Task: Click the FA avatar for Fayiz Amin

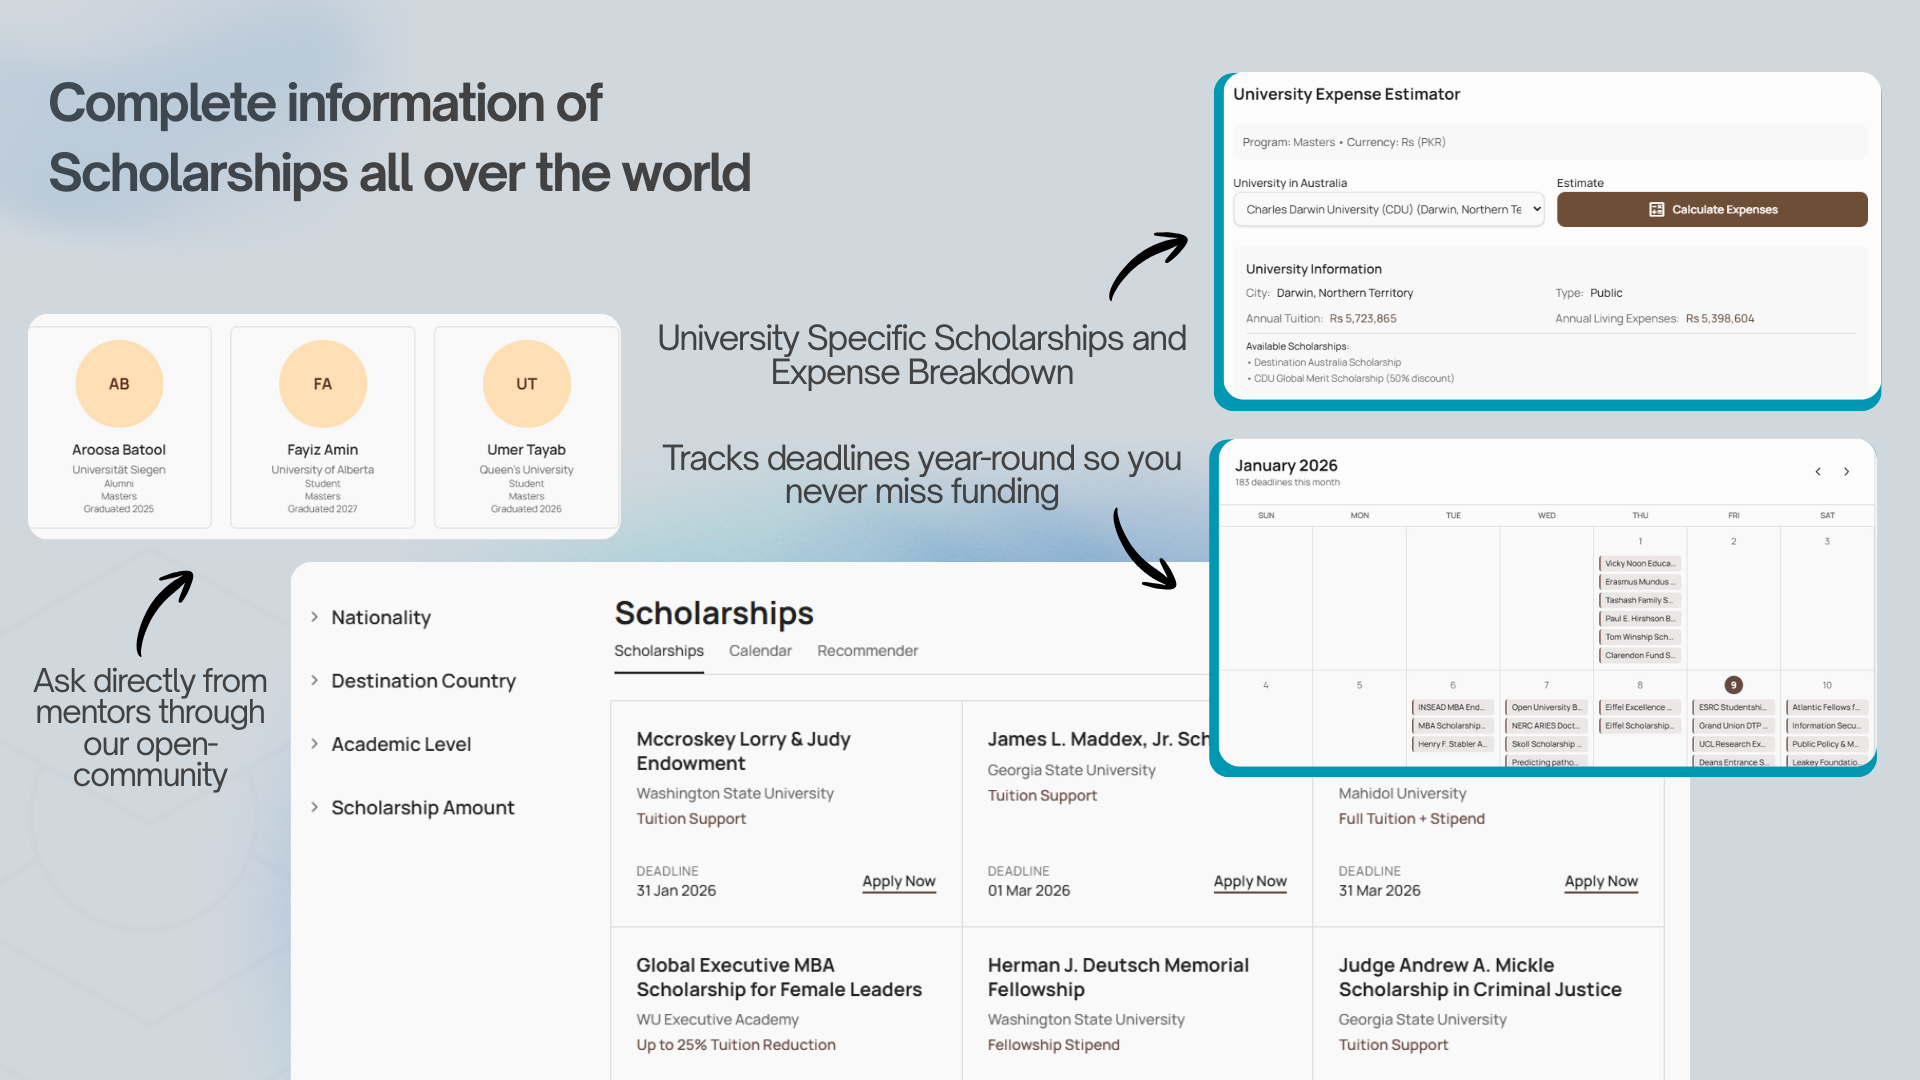Action: 322,384
